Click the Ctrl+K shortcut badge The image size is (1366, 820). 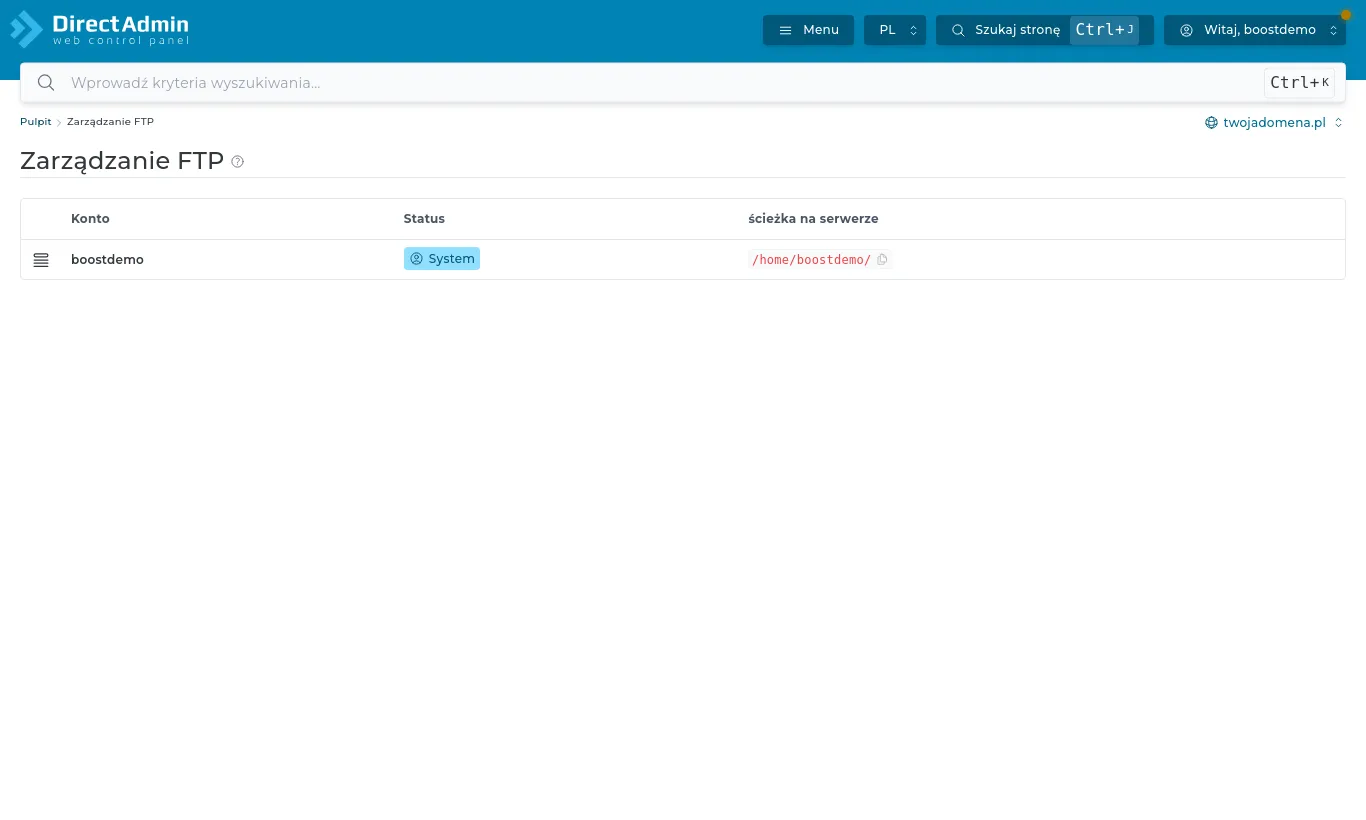pos(1299,83)
